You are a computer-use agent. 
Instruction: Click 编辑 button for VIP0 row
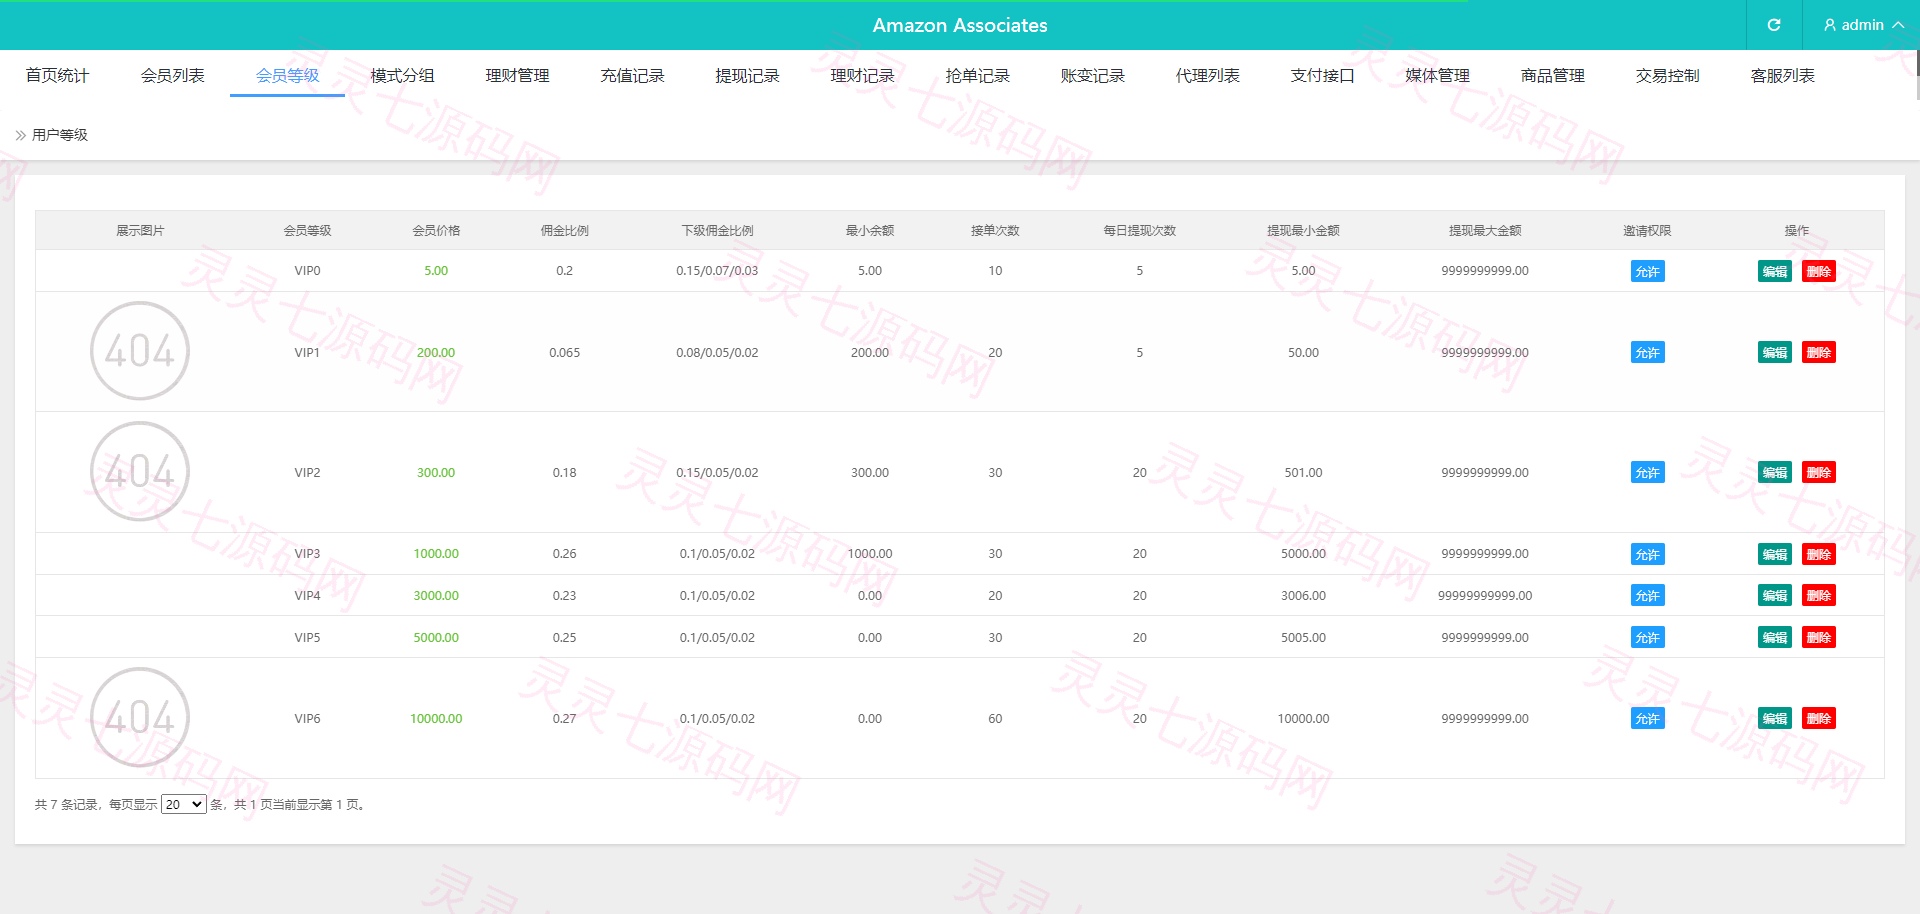click(x=1775, y=271)
